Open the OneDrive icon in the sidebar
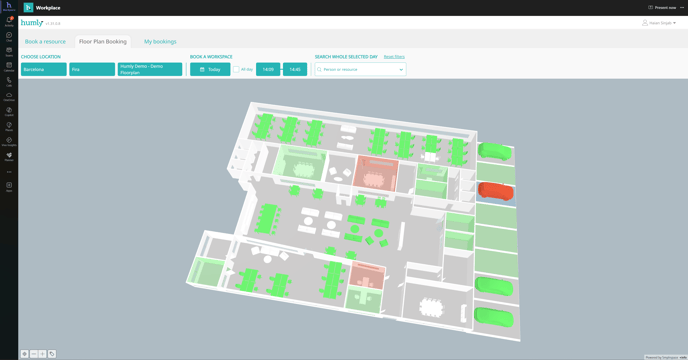Image resolution: width=688 pixels, height=360 pixels. point(9,97)
